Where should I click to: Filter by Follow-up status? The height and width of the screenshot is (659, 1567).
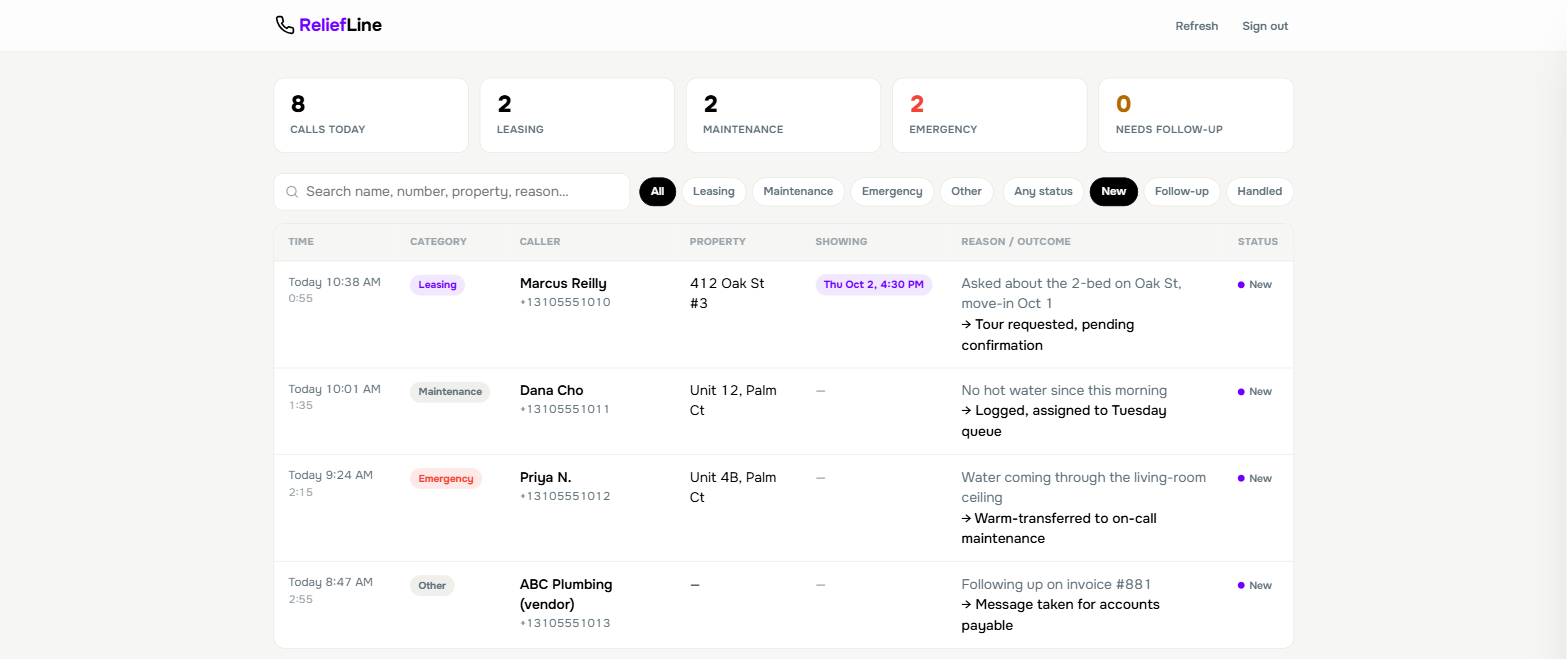click(1181, 191)
